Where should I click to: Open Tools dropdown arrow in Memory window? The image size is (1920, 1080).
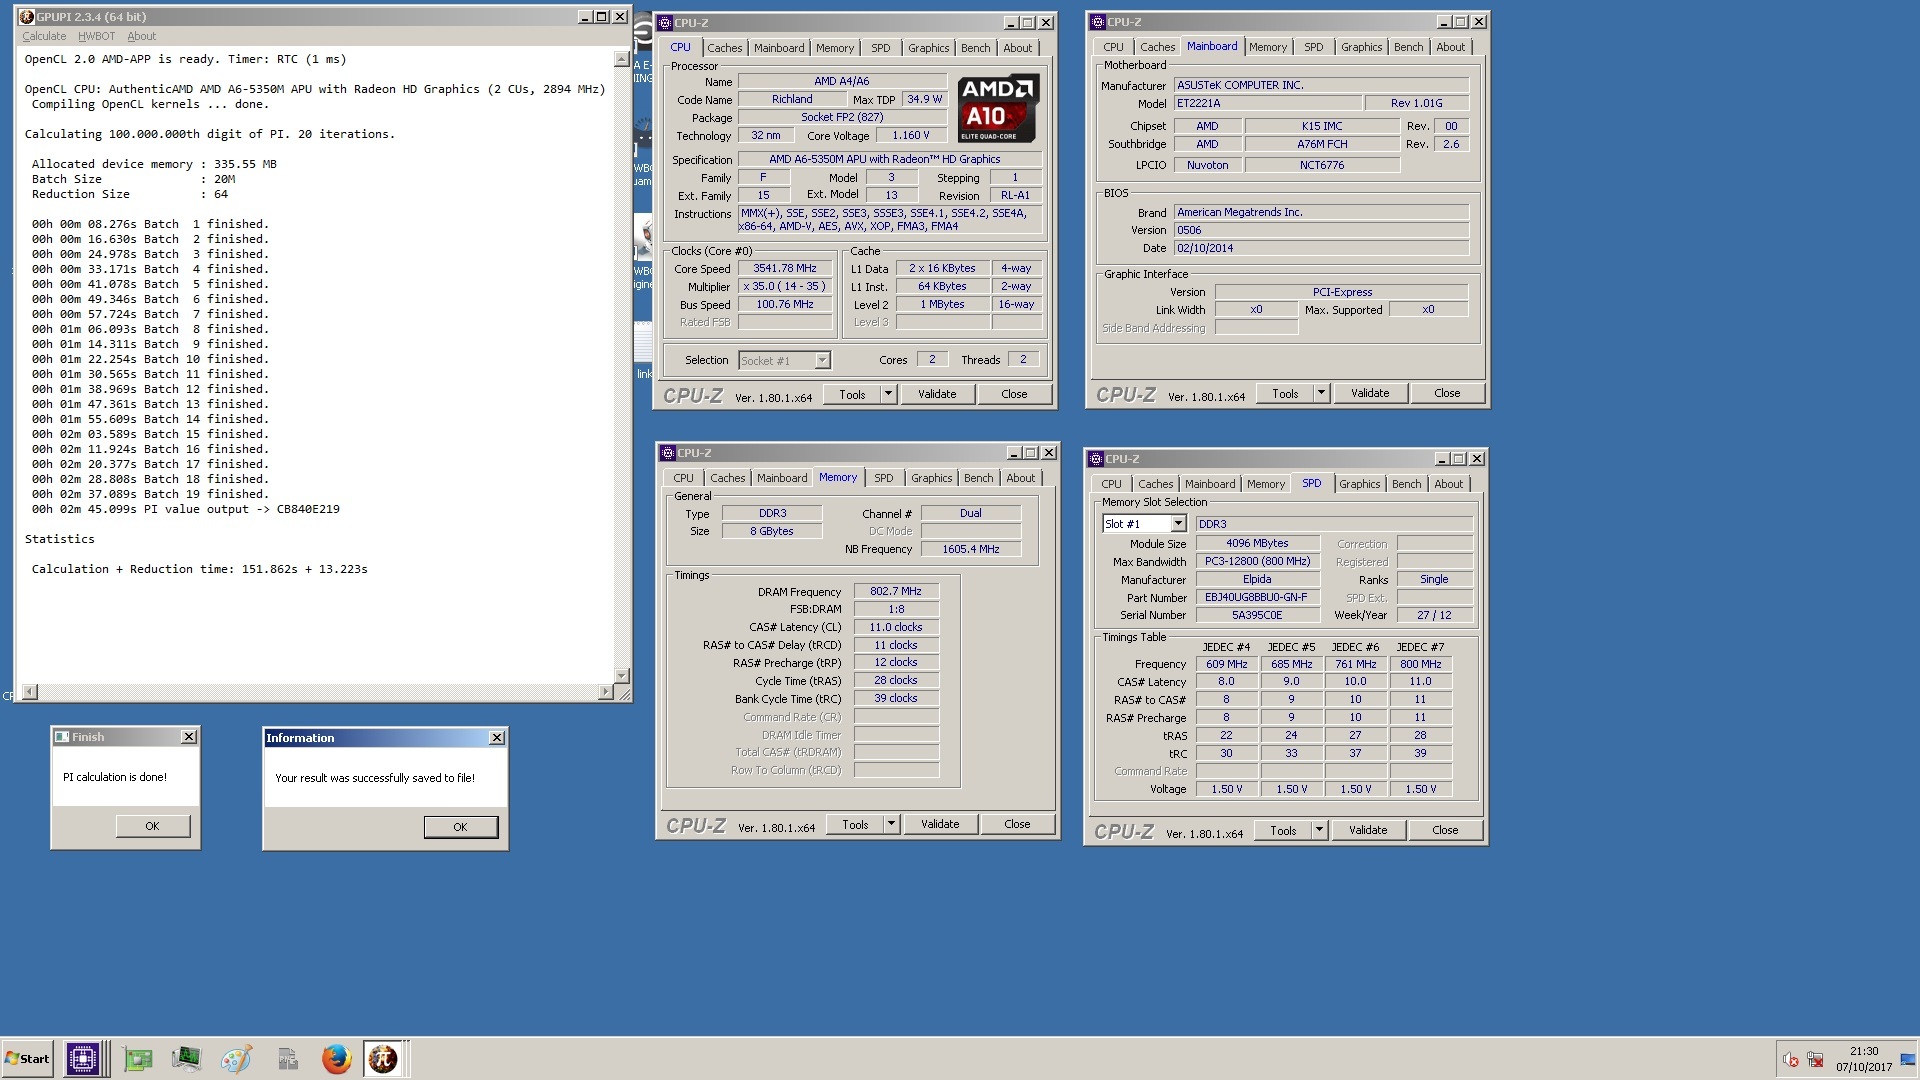[891, 824]
